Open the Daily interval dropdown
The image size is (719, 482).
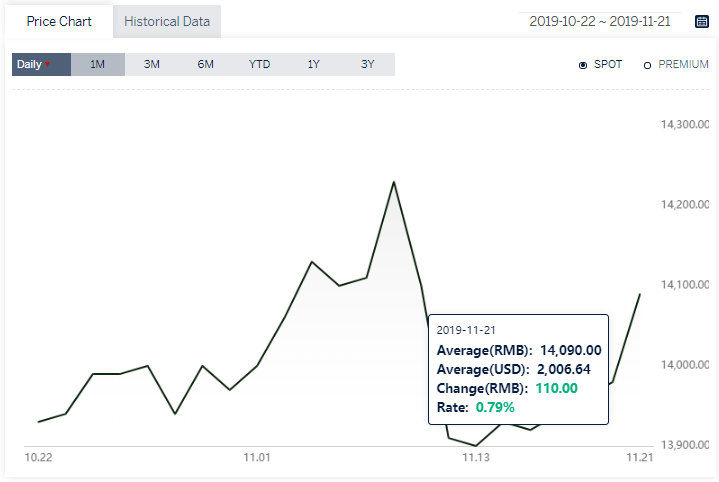point(41,64)
